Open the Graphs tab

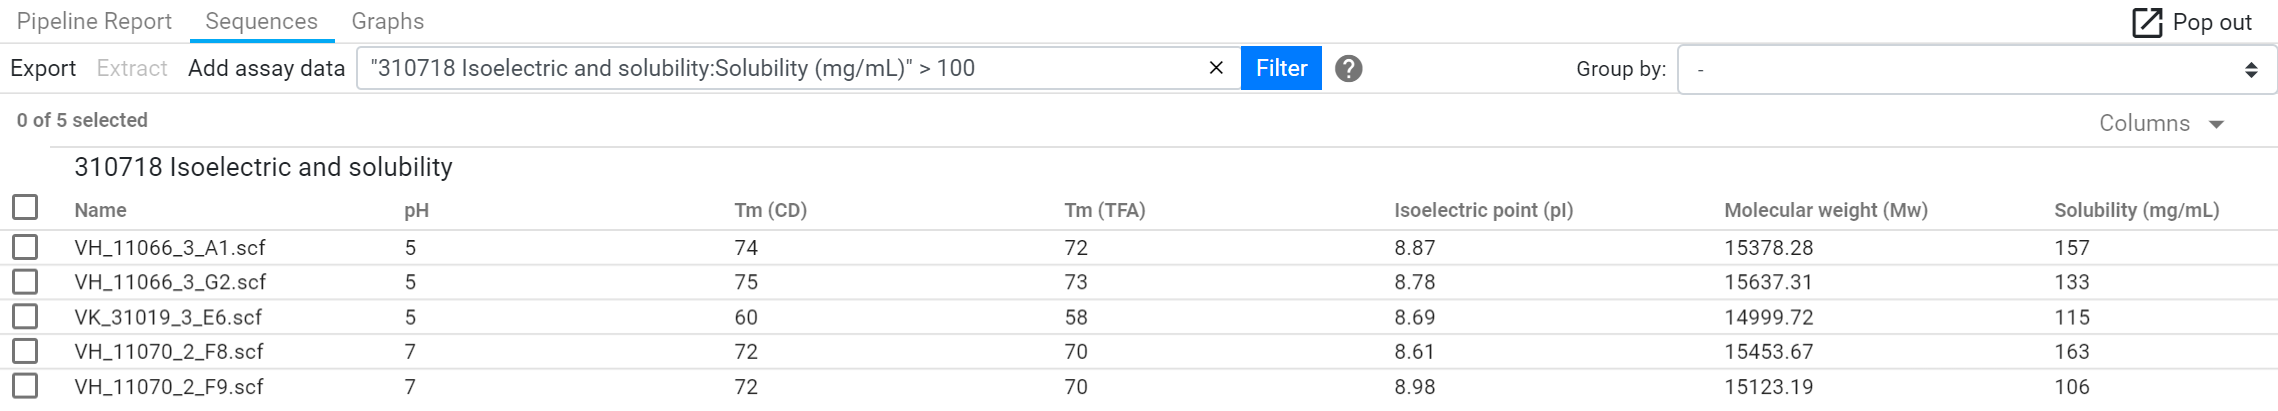pyautogui.click(x=387, y=21)
